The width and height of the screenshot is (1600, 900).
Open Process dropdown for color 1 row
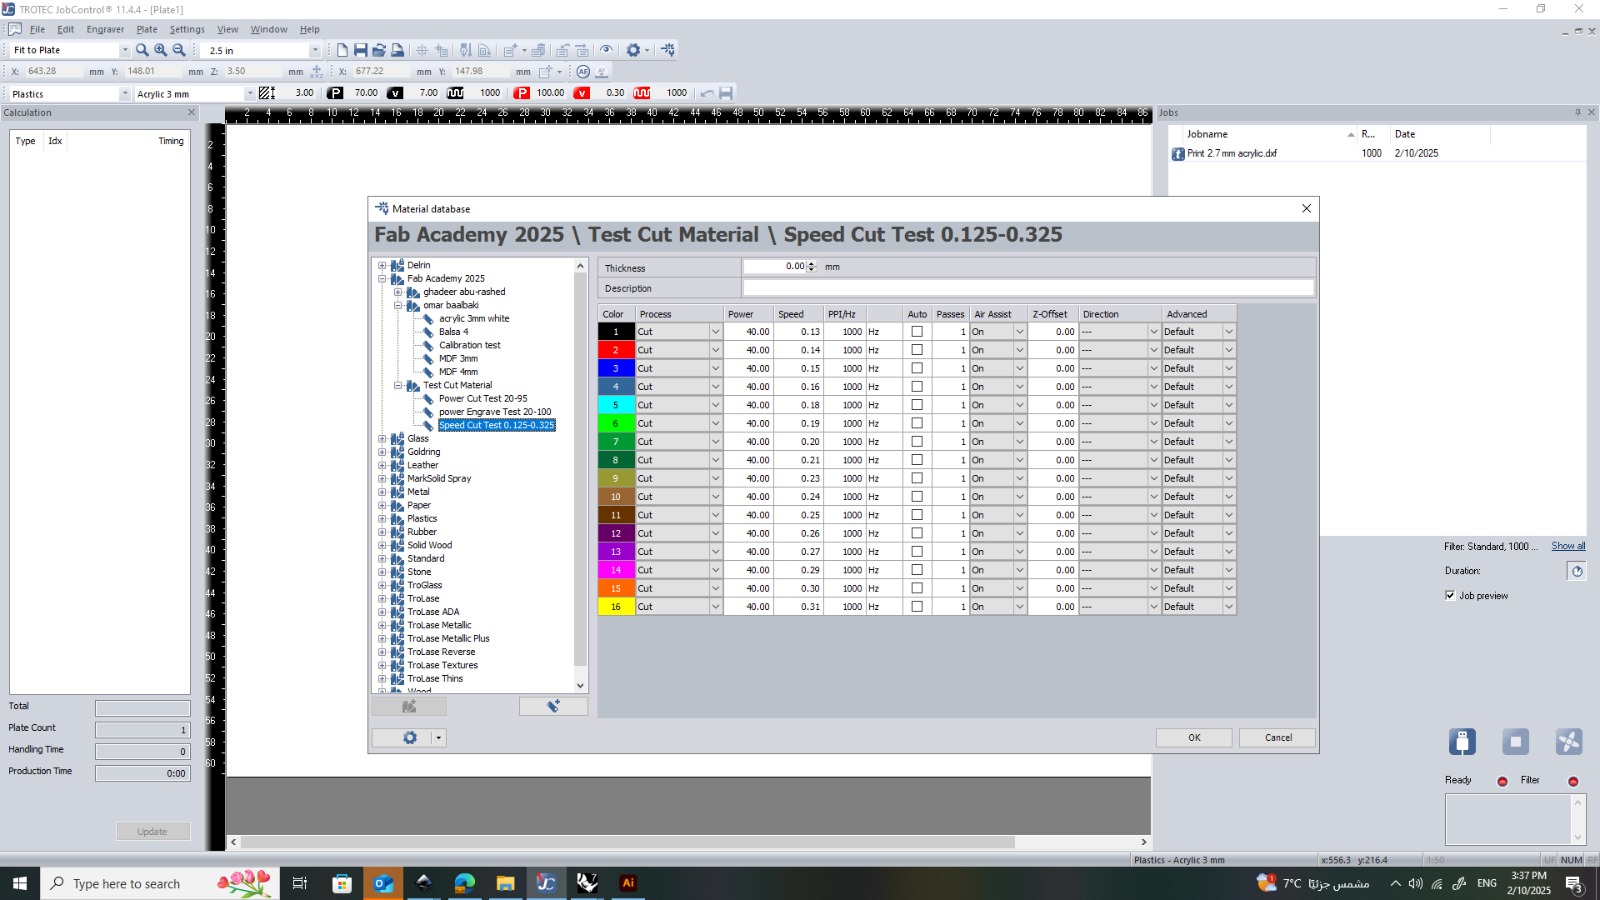(x=715, y=332)
